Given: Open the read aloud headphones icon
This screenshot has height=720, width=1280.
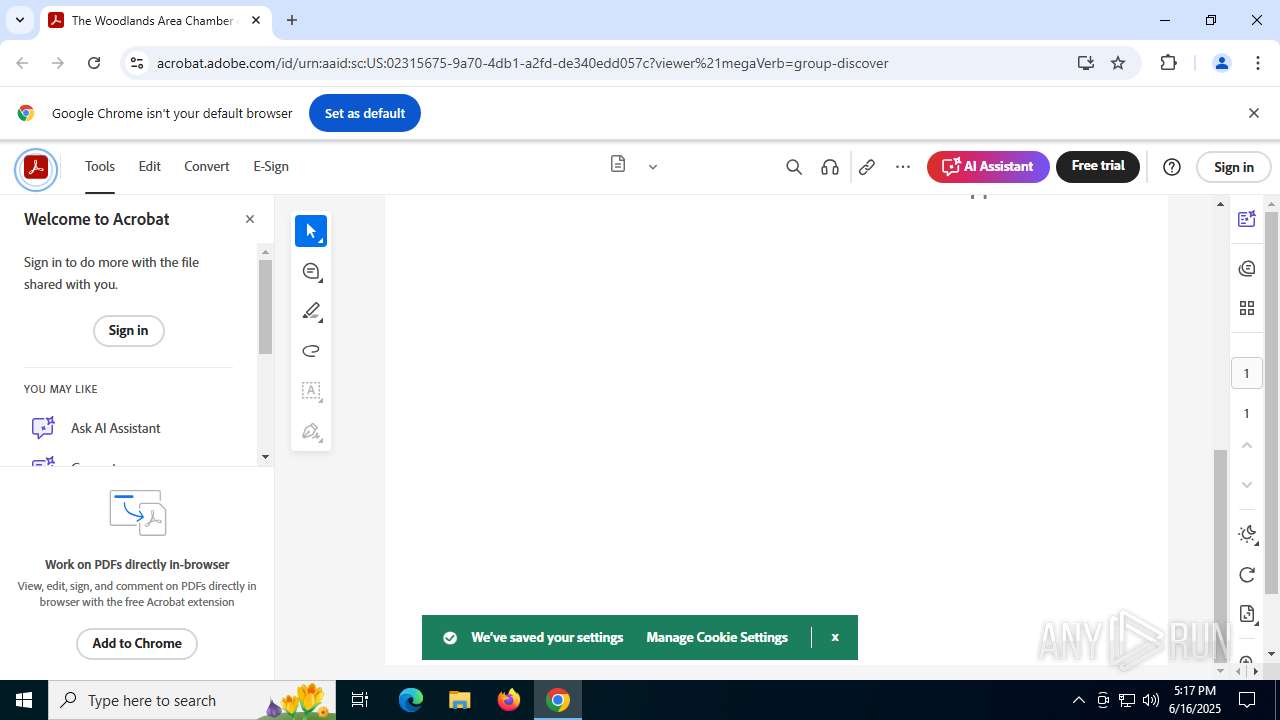Looking at the screenshot, I should [830, 167].
